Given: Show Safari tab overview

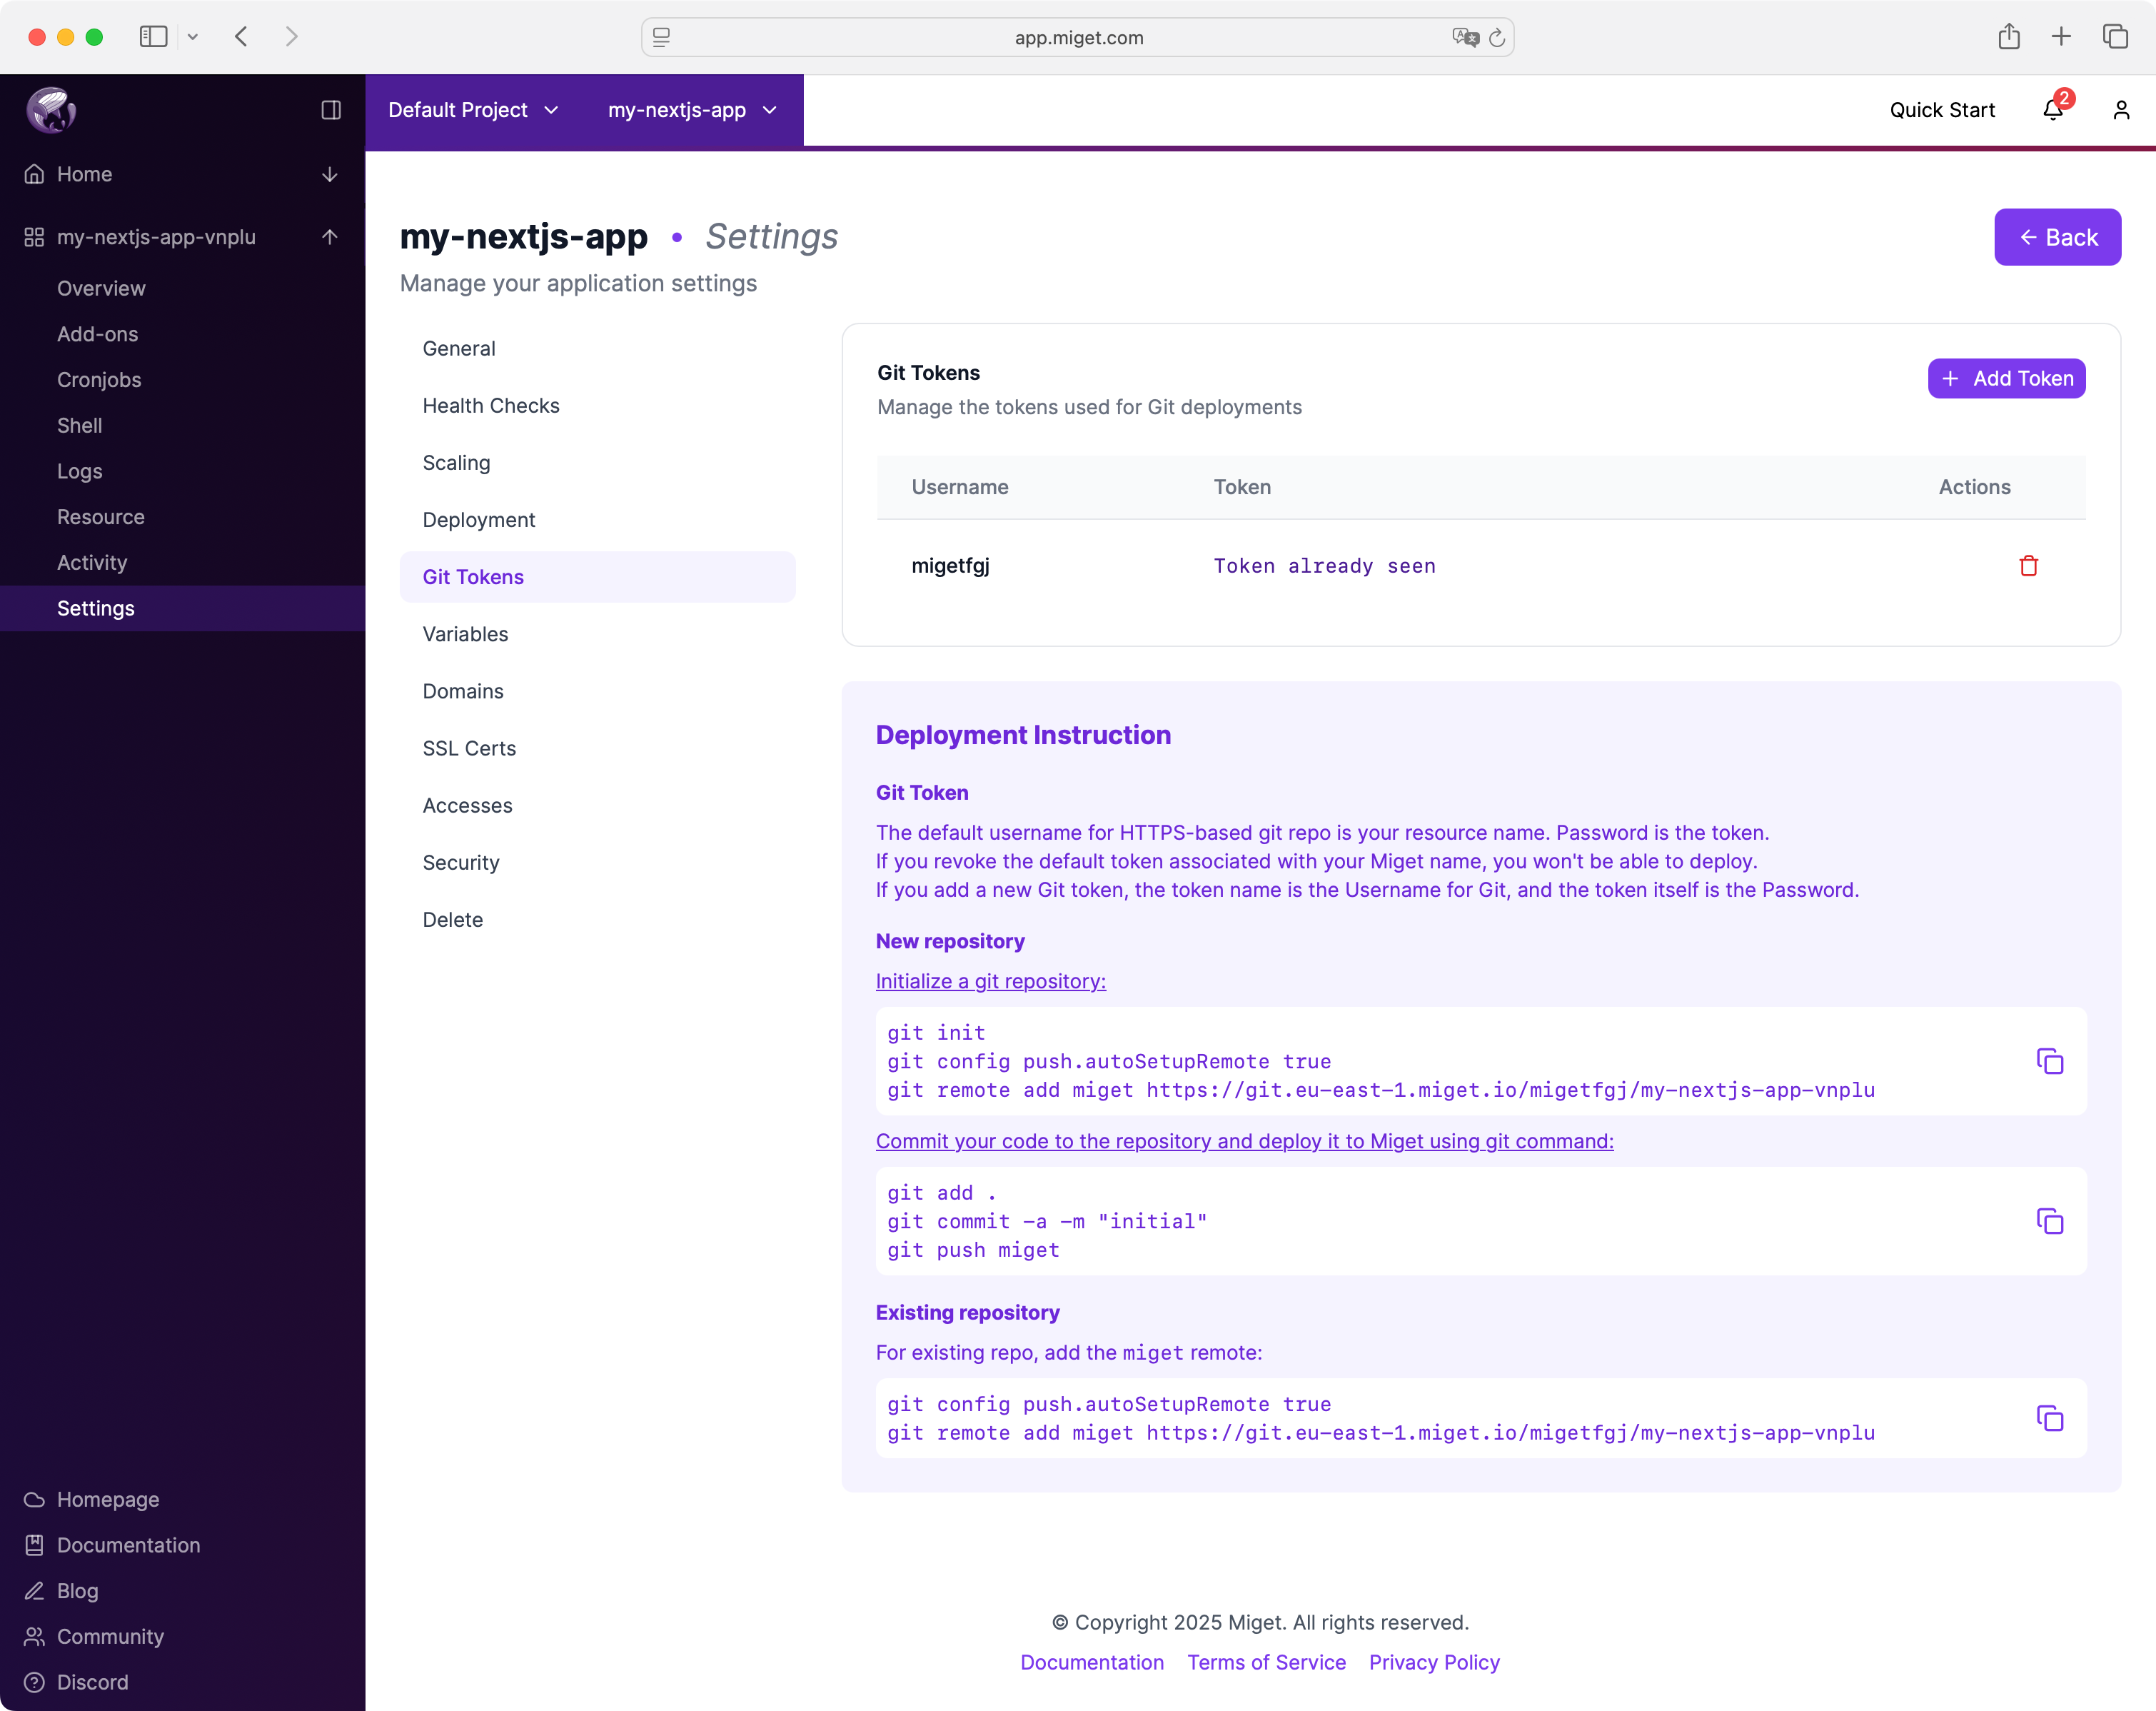Looking at the screenshot, I should point(2115,37).
